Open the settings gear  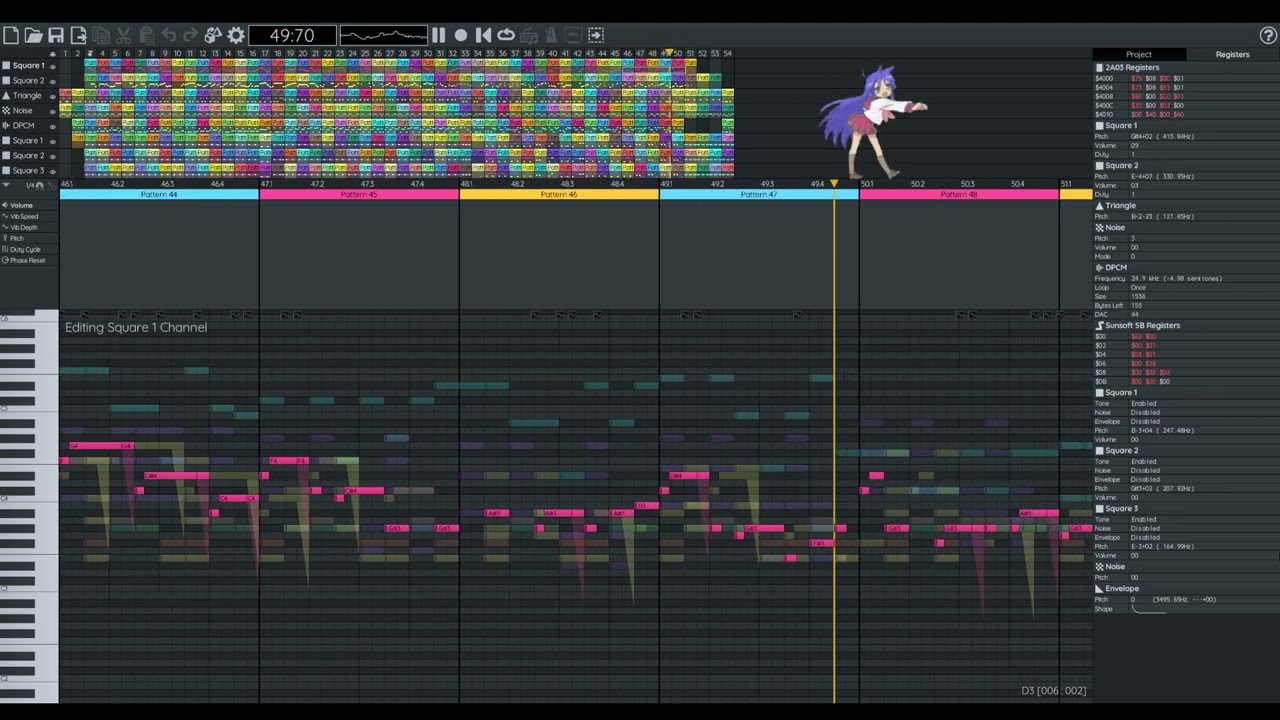coord(236,35)
